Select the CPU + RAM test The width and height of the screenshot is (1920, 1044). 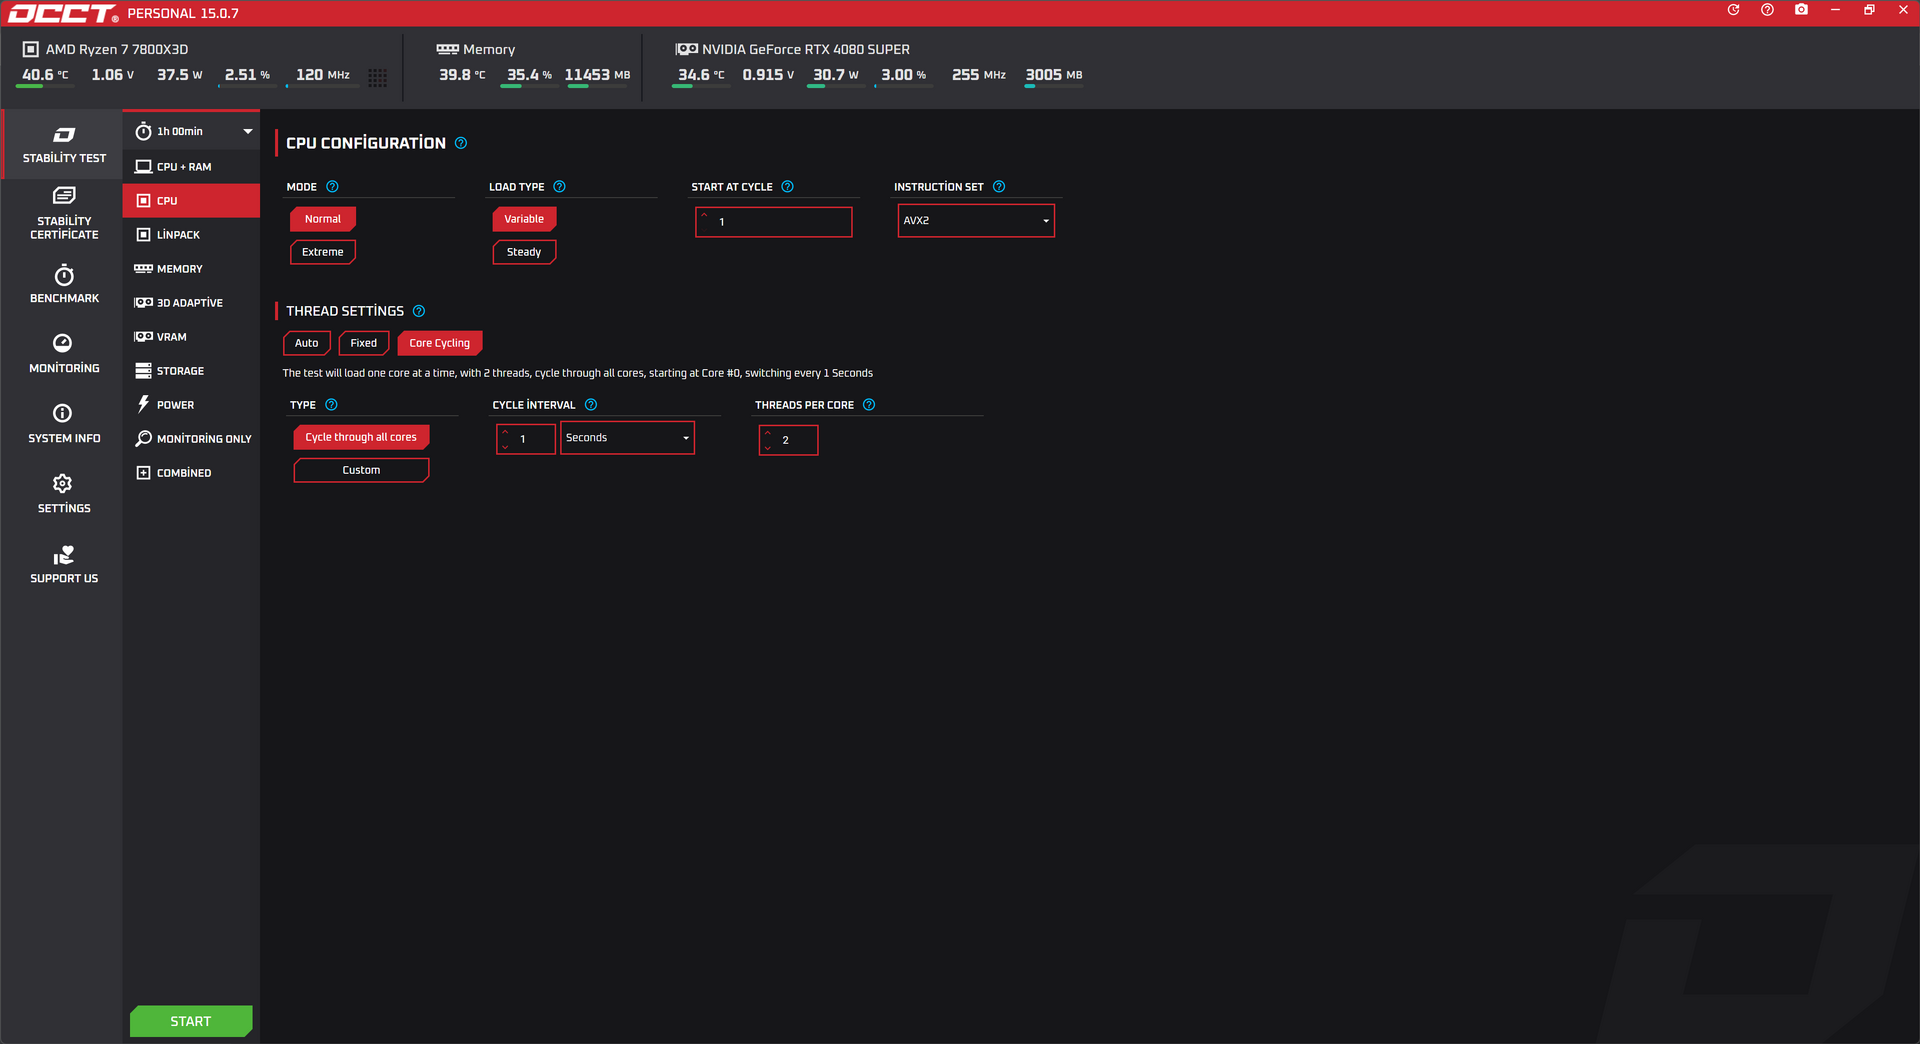point(191,167)
